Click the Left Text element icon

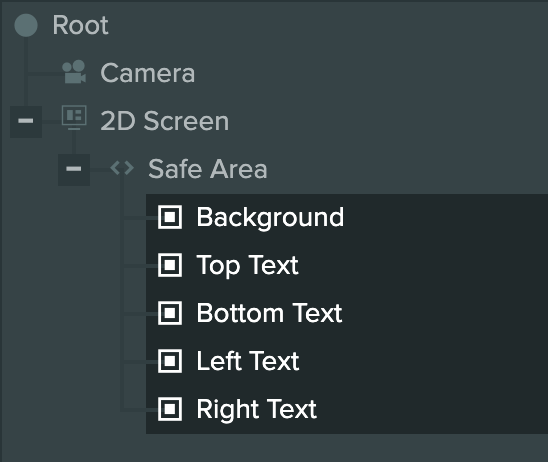(x=170, y=361)
